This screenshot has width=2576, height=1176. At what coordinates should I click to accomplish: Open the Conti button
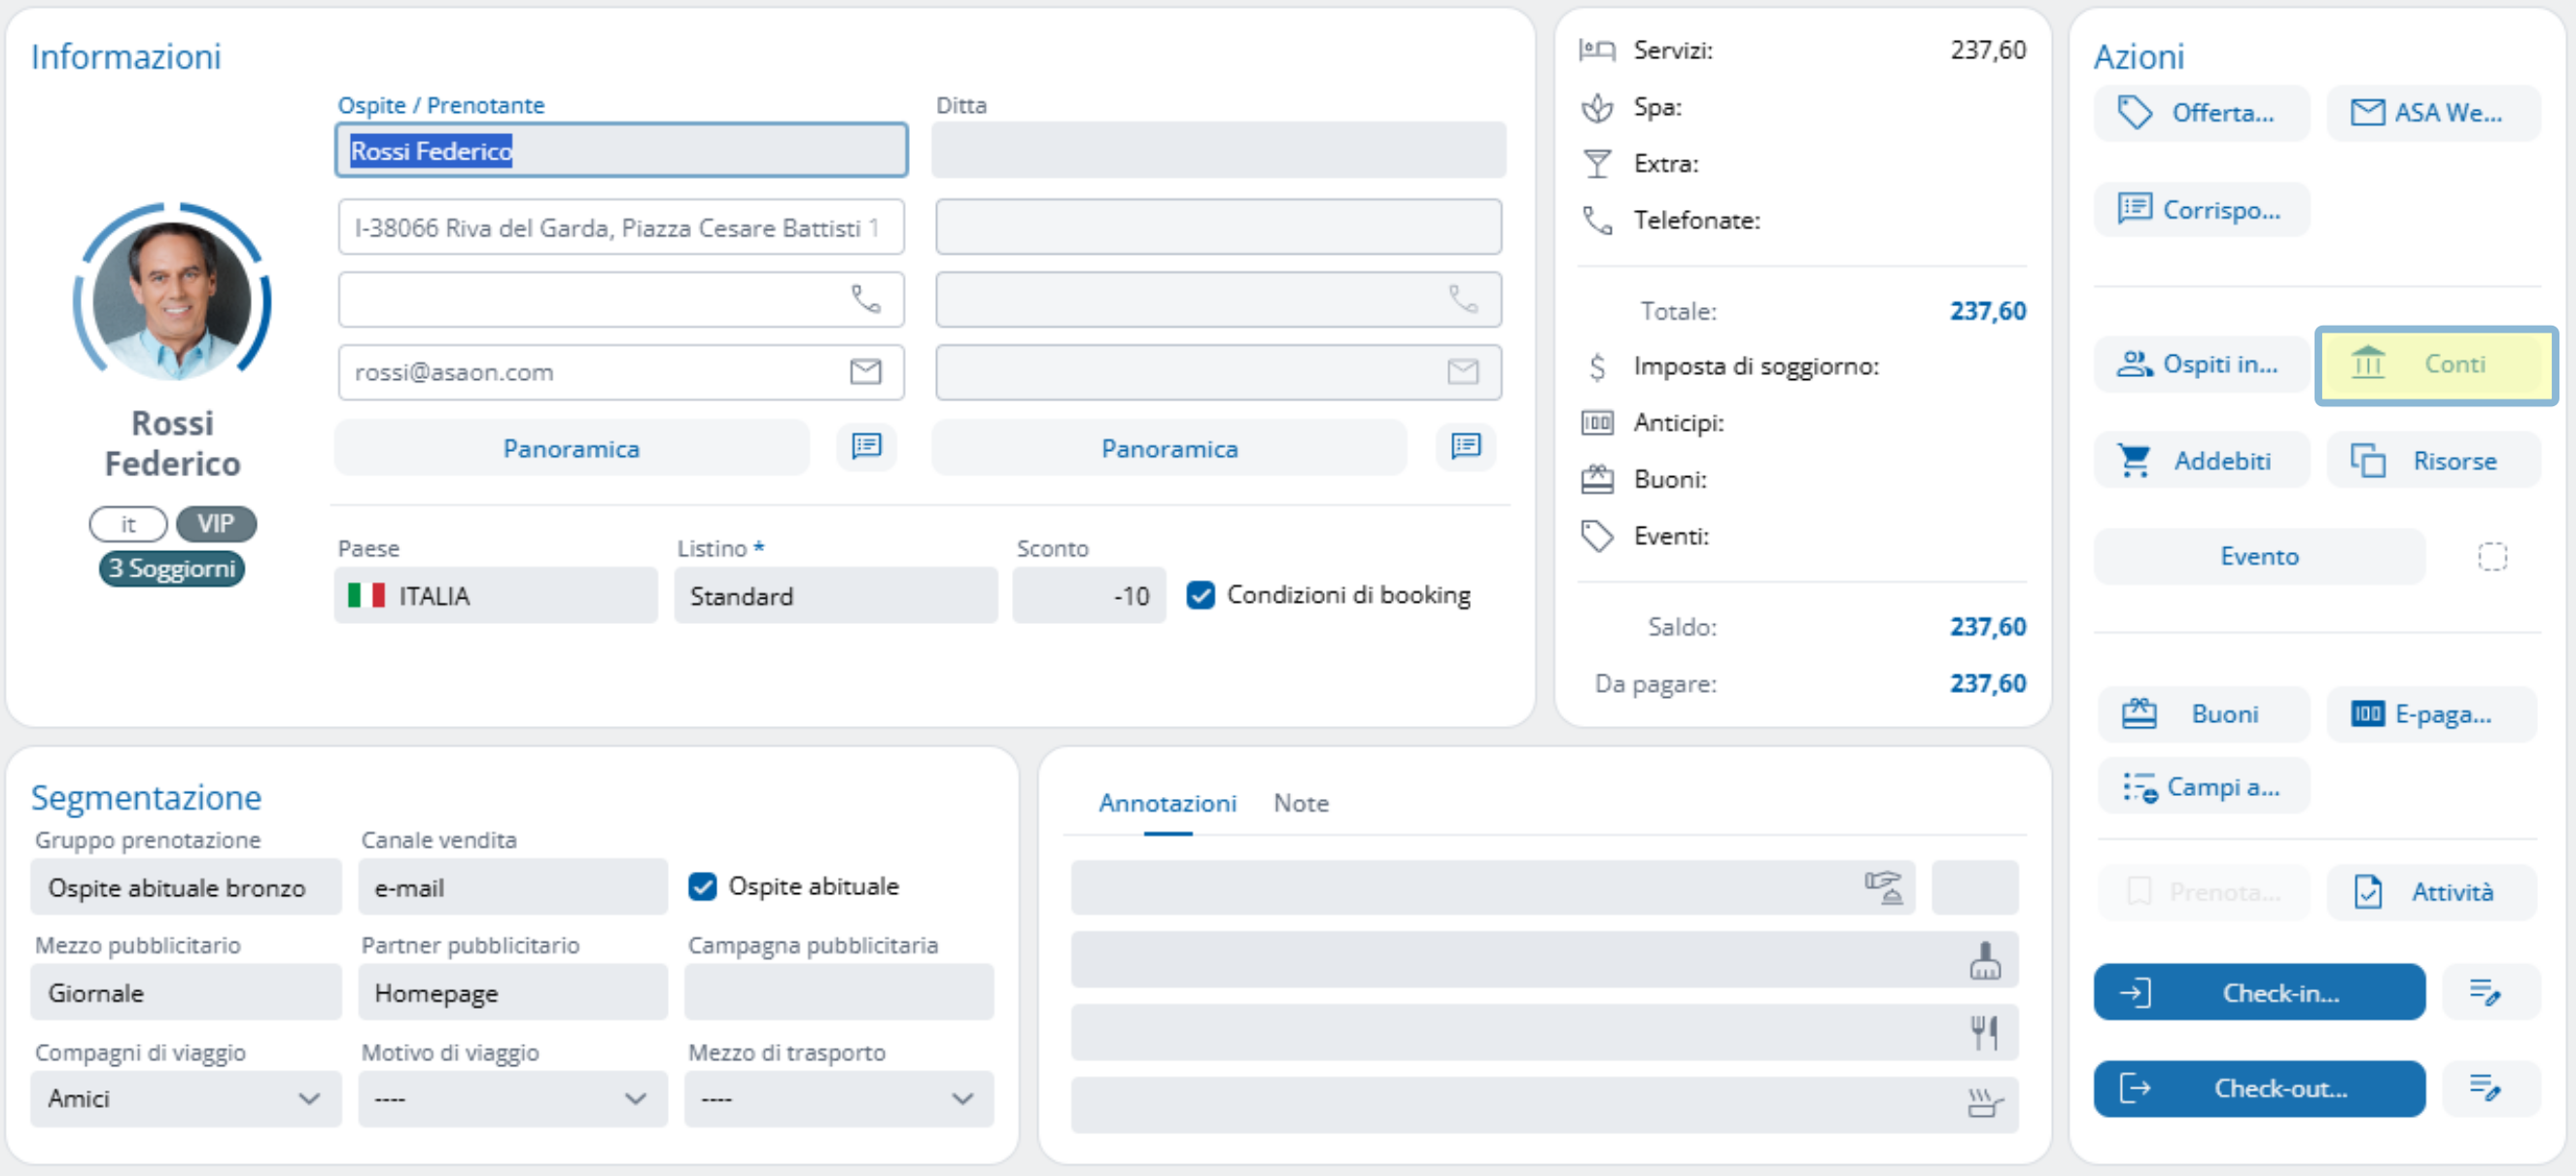2435,365
